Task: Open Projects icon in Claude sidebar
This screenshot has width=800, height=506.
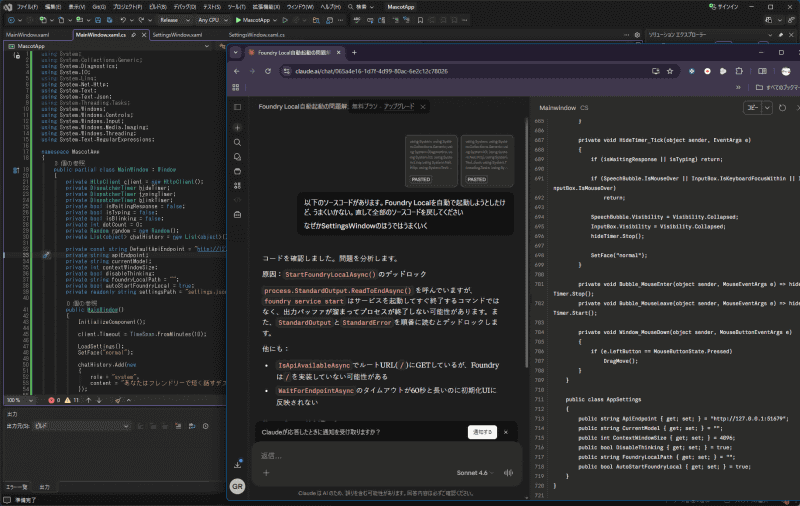Action: point(237,171)
